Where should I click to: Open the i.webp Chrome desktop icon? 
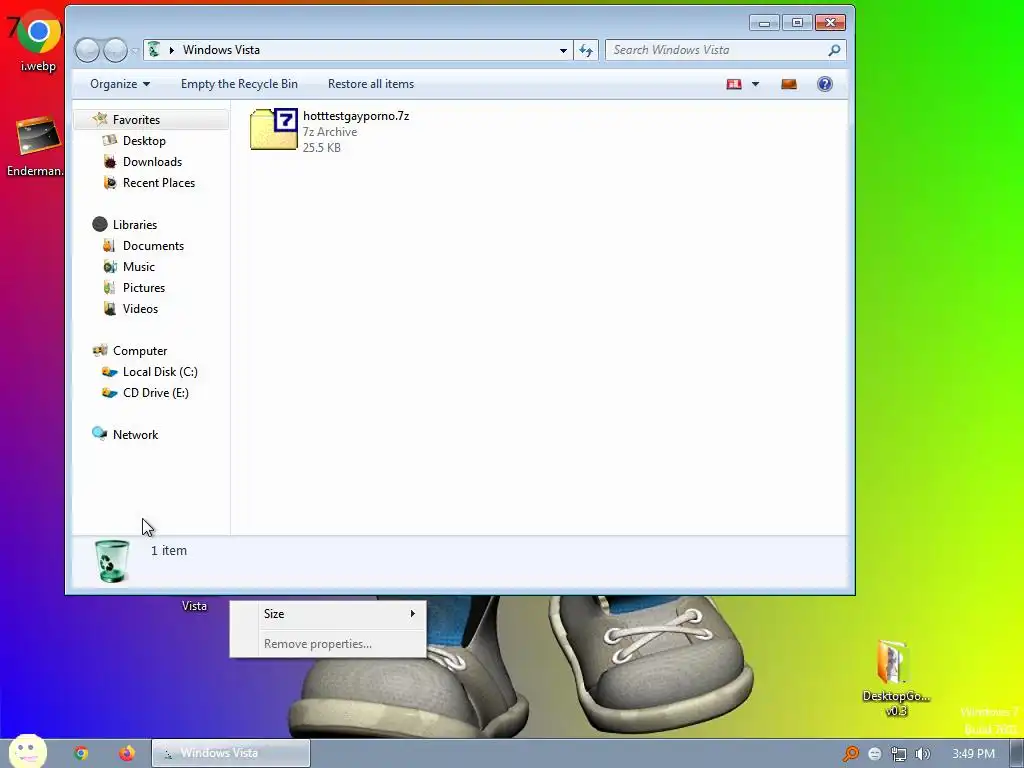(37, 40)
